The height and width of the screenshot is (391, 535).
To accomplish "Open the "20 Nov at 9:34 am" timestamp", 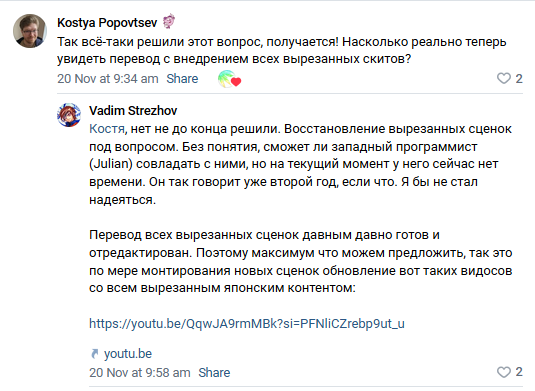I will tap(108, 79).
